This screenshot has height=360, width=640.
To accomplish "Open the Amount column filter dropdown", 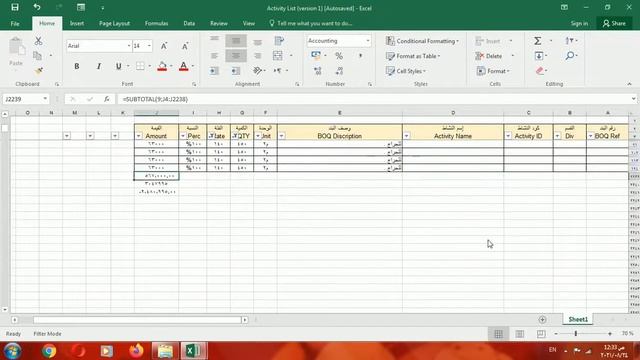I will (x=139, y=136).
